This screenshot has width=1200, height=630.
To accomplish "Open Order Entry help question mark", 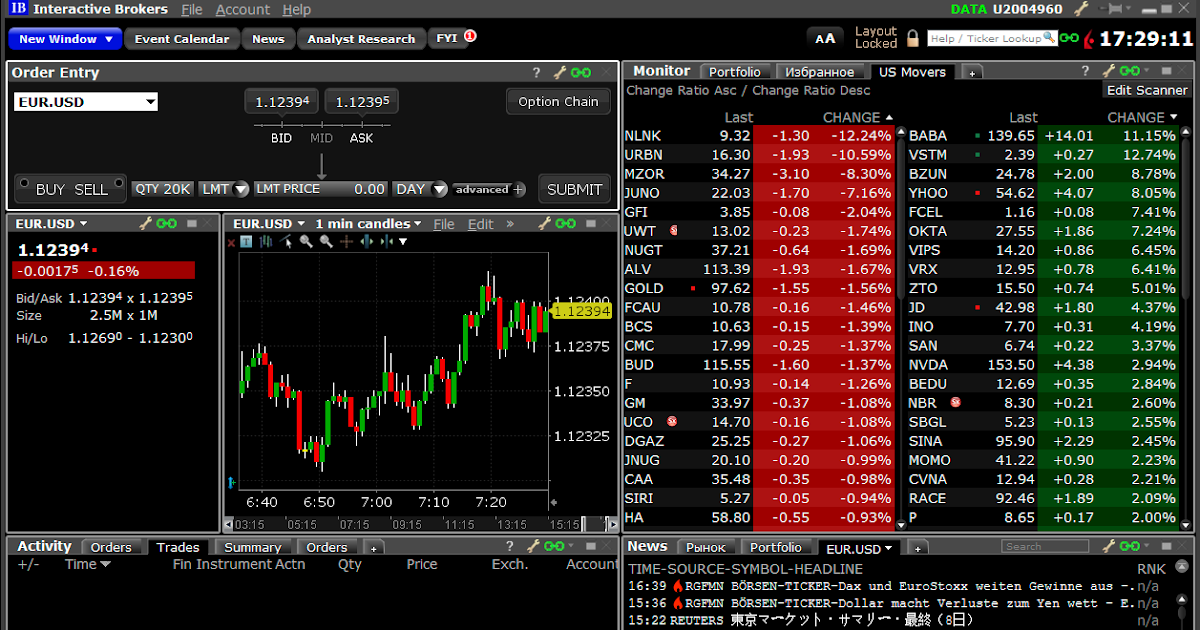I will click(536, 73).
